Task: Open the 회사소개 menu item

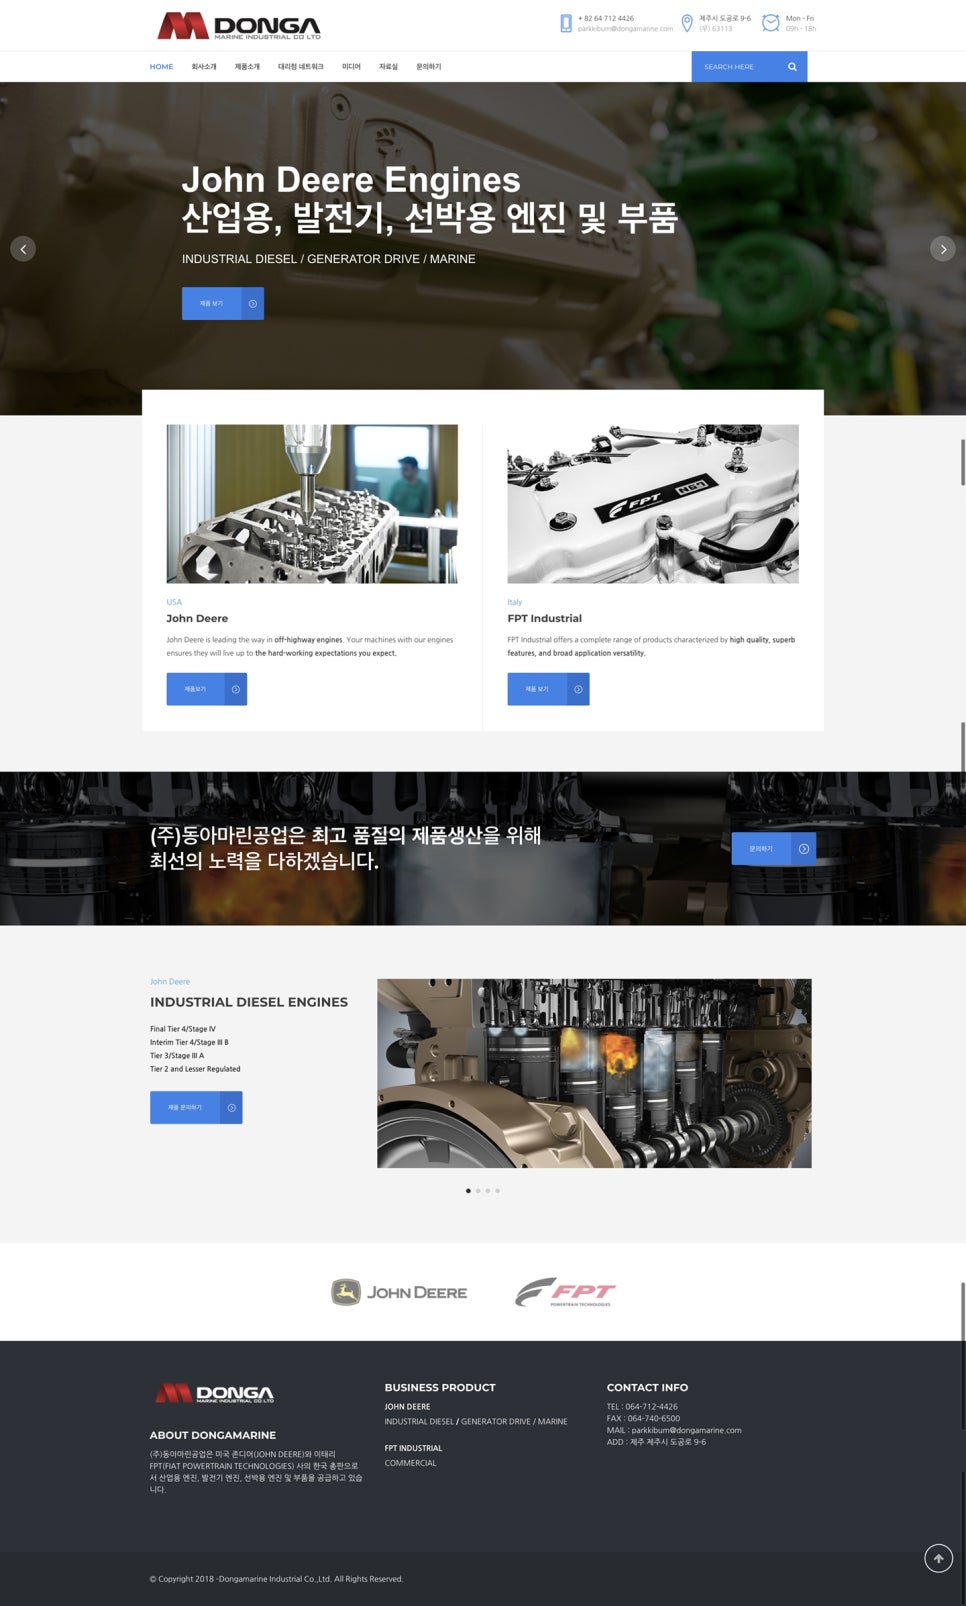Action: (x=204, y=67)
